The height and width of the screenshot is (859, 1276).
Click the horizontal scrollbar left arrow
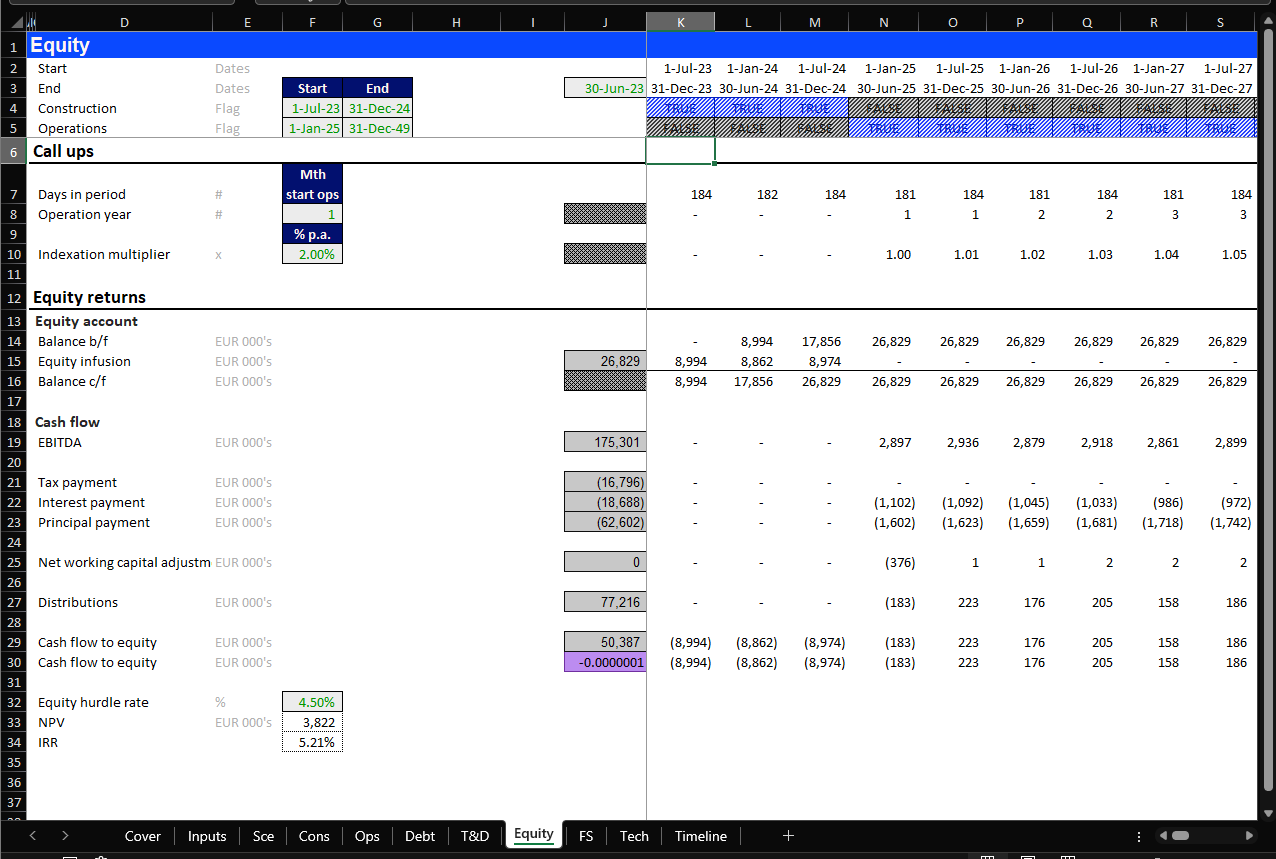(x=1162, y=836)
